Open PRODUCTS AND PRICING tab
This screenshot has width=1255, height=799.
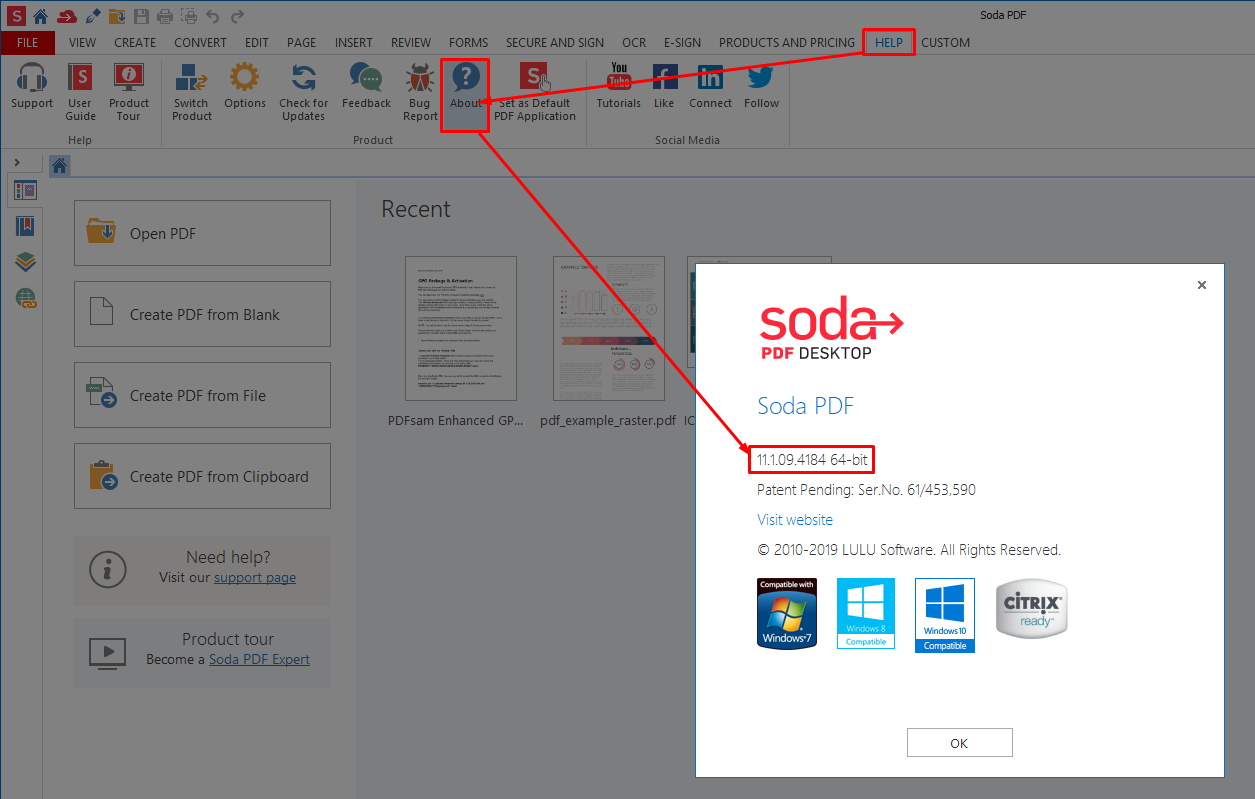click(787, 43)
